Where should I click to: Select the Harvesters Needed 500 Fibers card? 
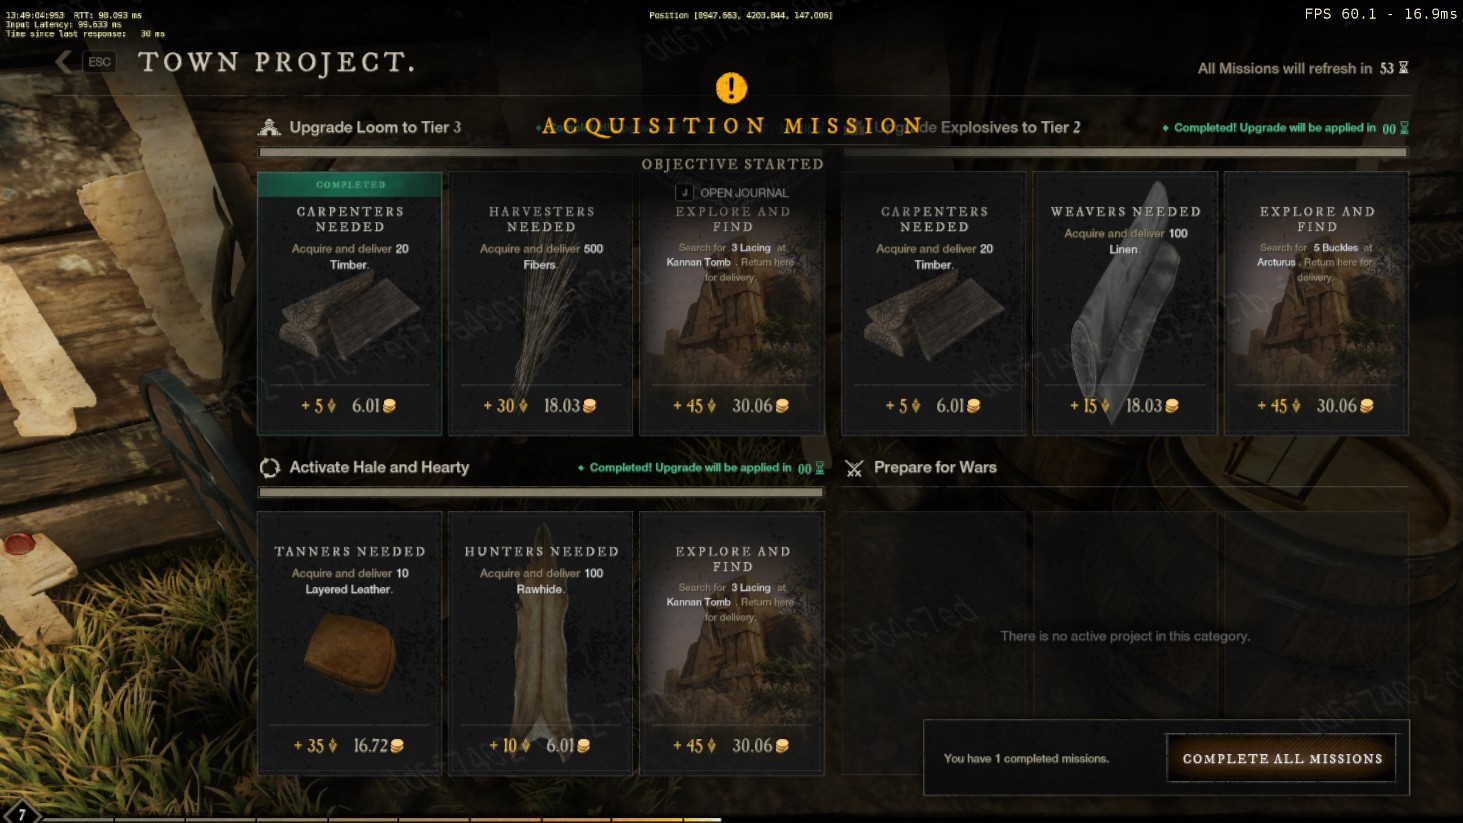pyautogui.click(x=541, y=303)
